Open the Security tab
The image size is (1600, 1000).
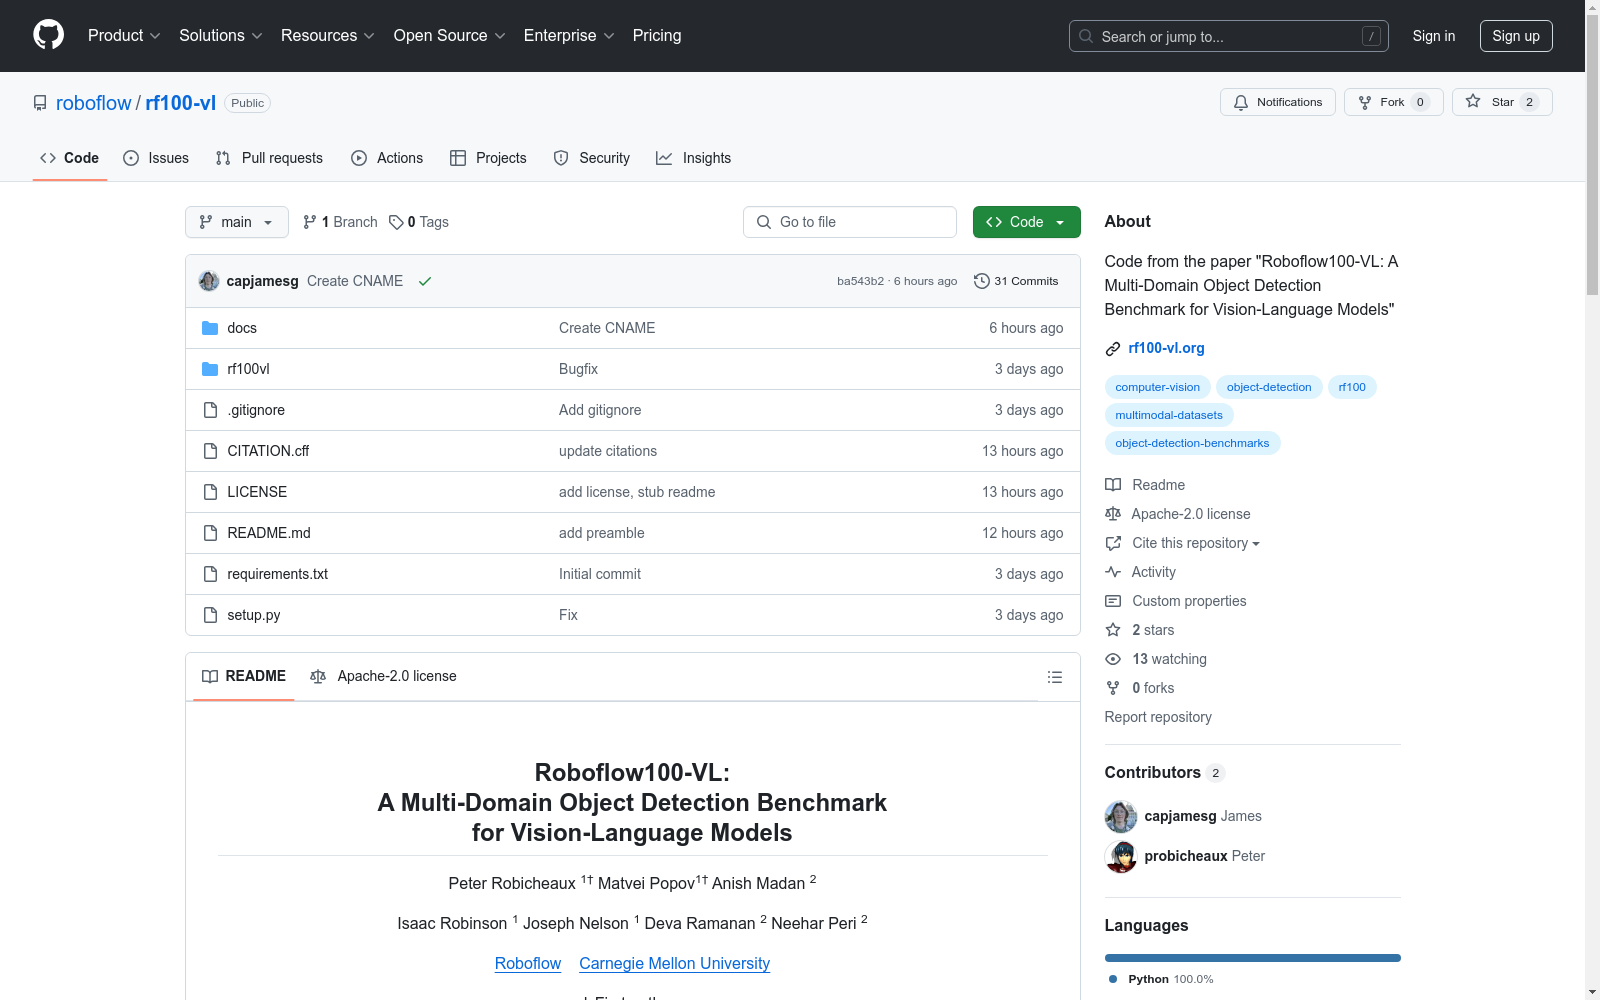[592, 158]
